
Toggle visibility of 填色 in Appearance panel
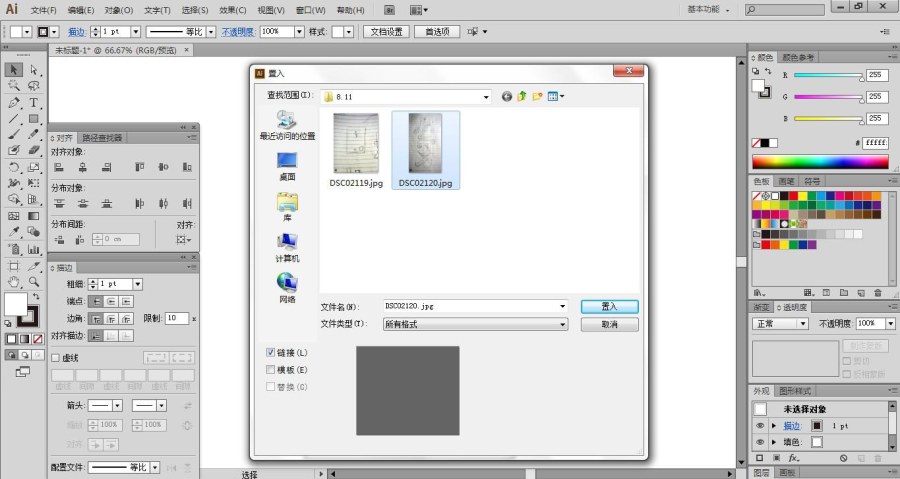tap(760, 442)
